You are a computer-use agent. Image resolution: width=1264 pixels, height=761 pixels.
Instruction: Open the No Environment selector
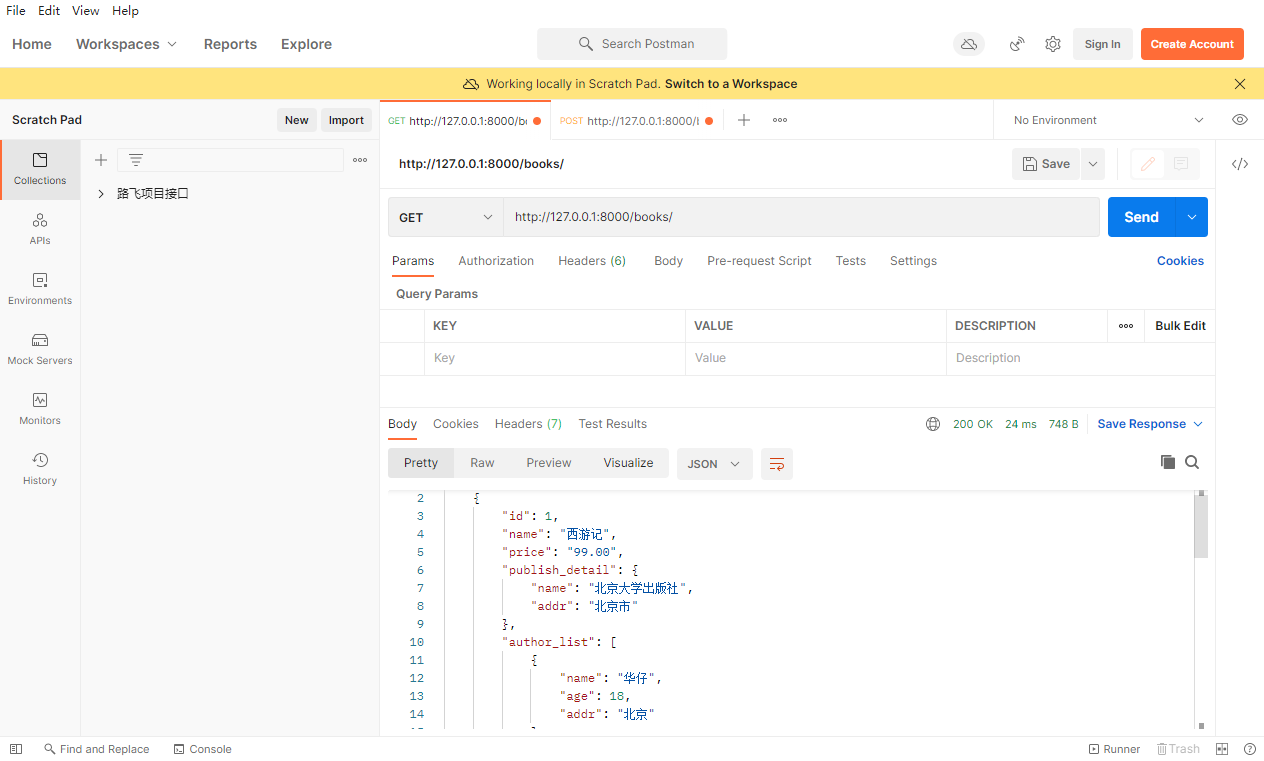point(1108,120)
